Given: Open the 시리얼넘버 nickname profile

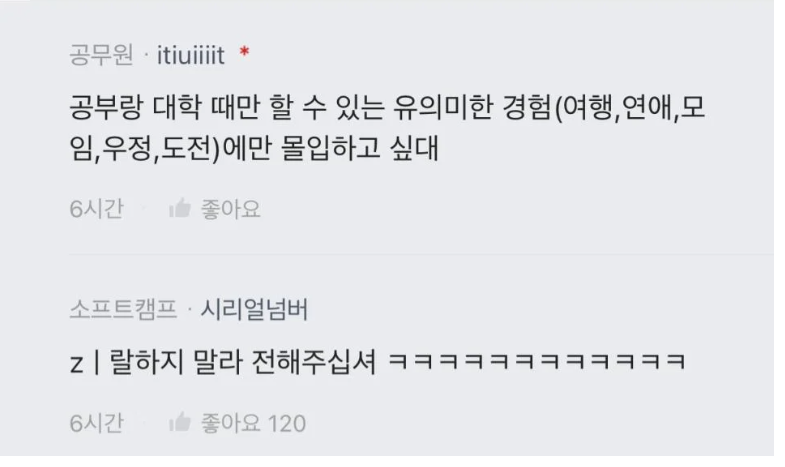Looking at the screenshot, I should pos(254,309).
